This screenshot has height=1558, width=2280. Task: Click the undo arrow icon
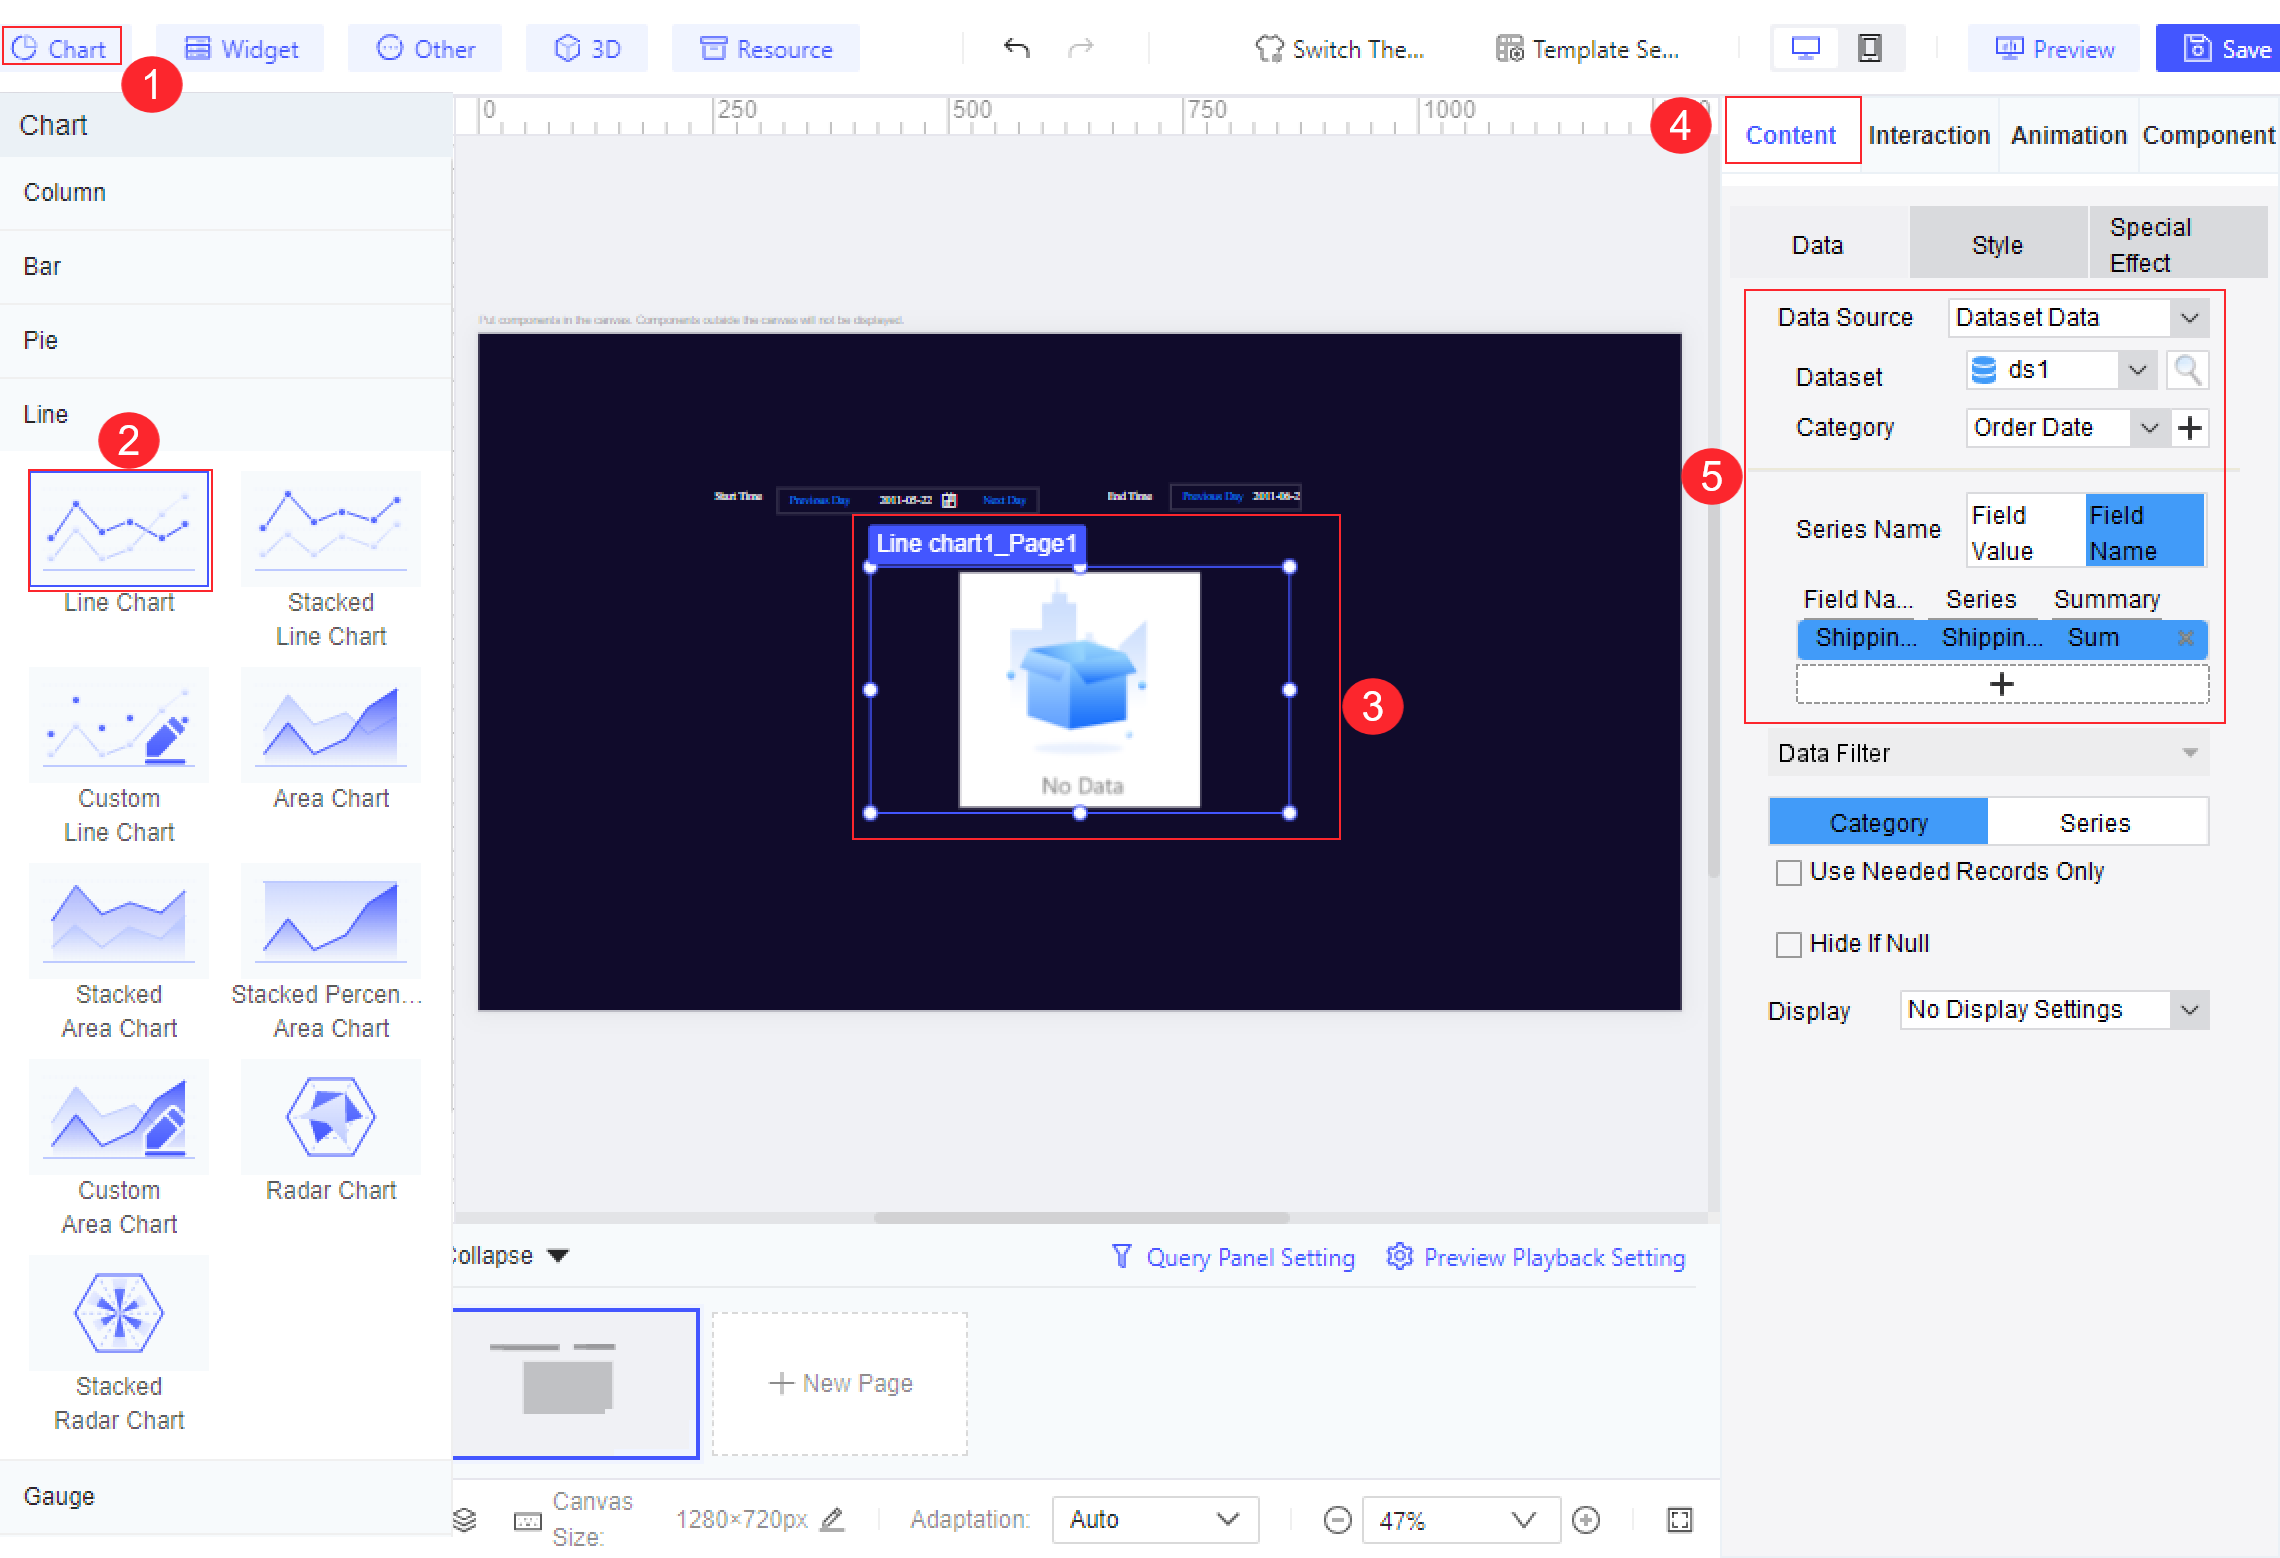coord(1016,48)
